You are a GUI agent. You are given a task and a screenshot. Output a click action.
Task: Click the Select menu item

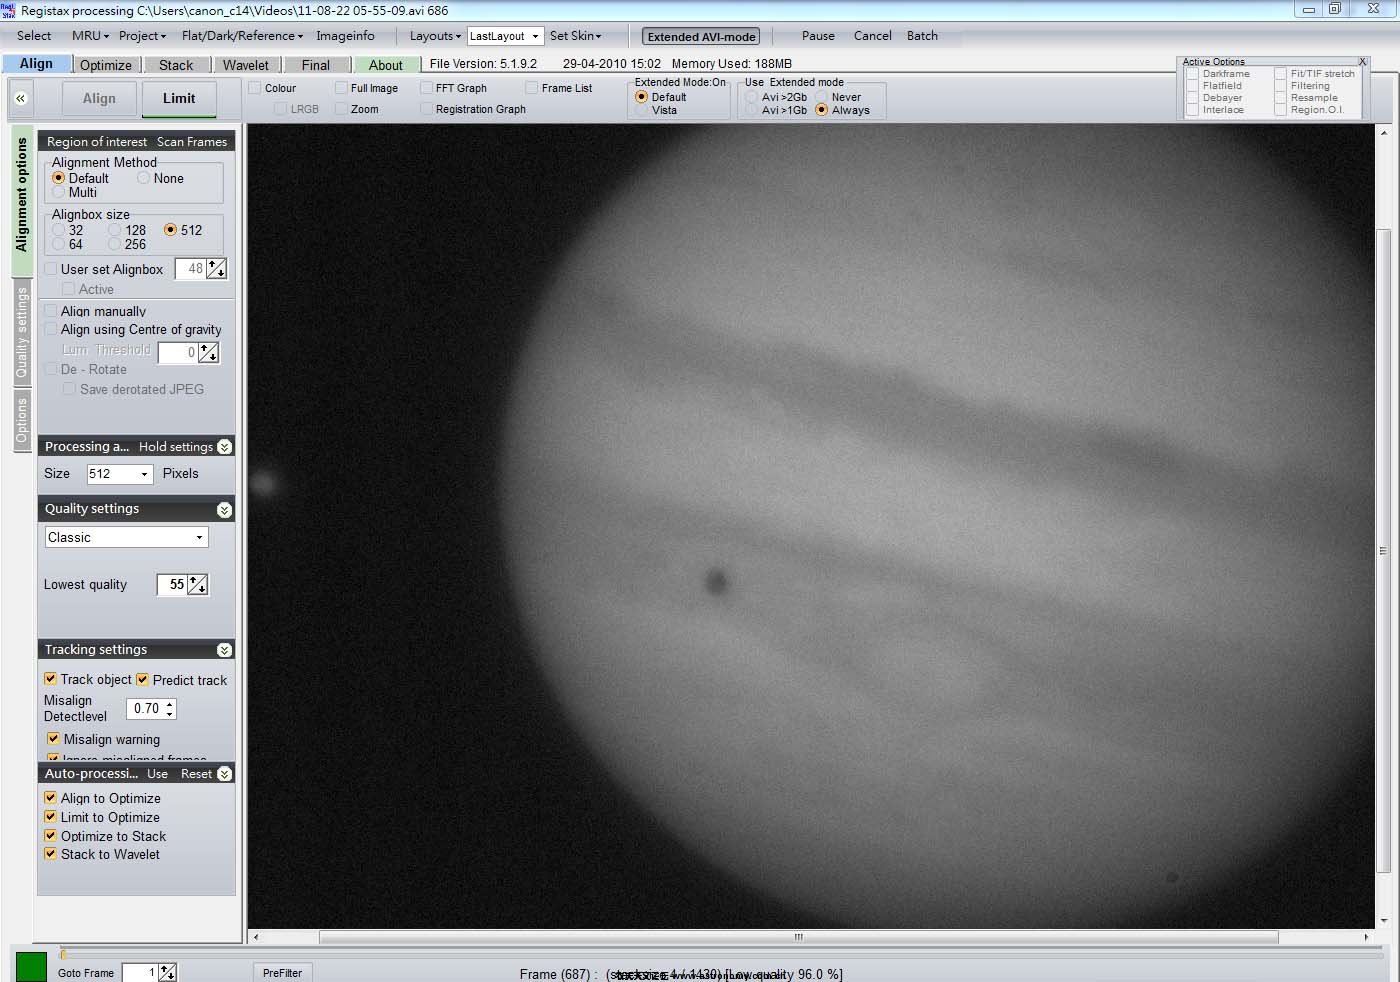pos(34,35)
